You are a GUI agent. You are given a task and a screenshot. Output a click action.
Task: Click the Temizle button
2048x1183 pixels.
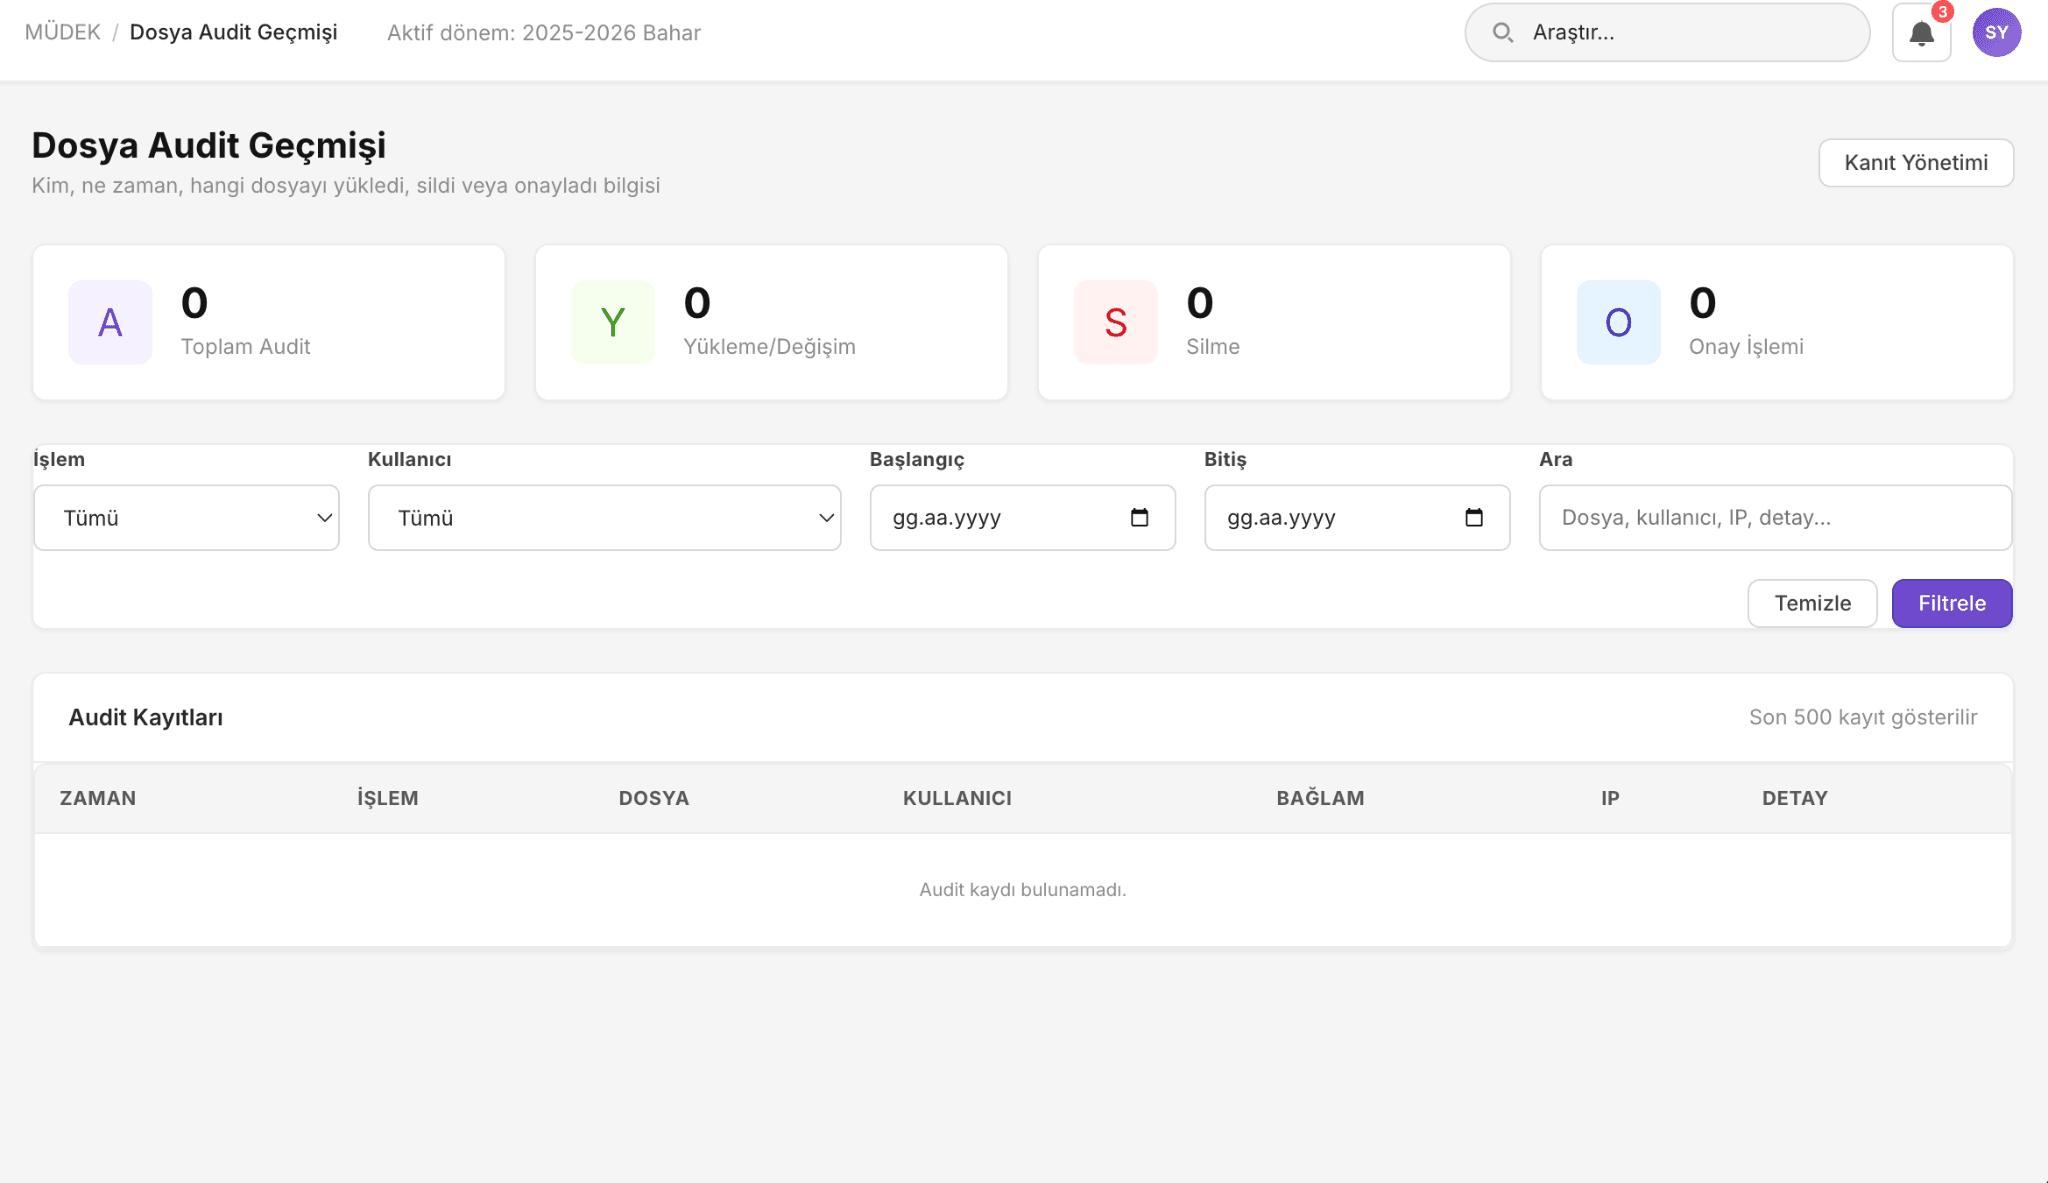[x=1812, y=603]
